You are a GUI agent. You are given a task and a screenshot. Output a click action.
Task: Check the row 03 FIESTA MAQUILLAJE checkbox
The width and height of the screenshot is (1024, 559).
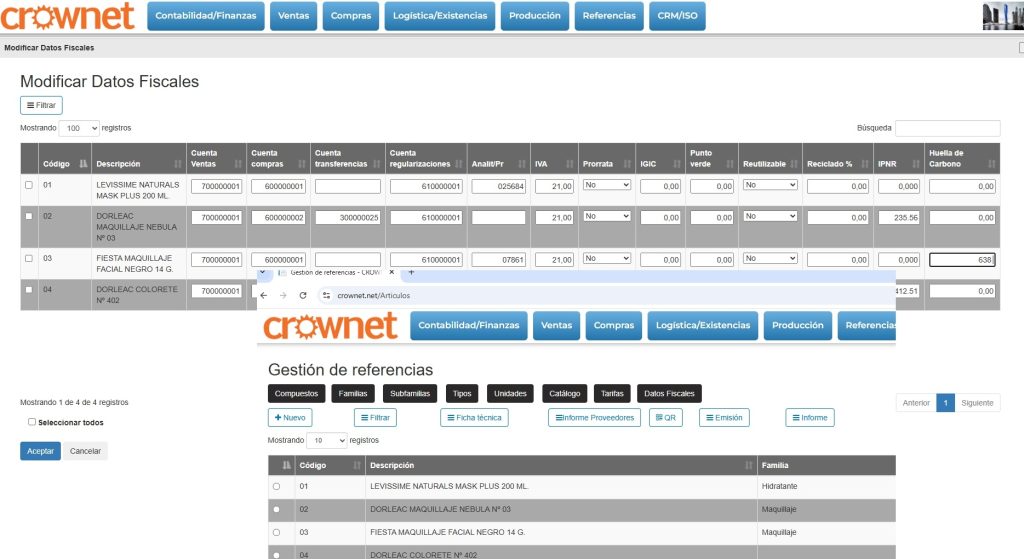[29, 258]
